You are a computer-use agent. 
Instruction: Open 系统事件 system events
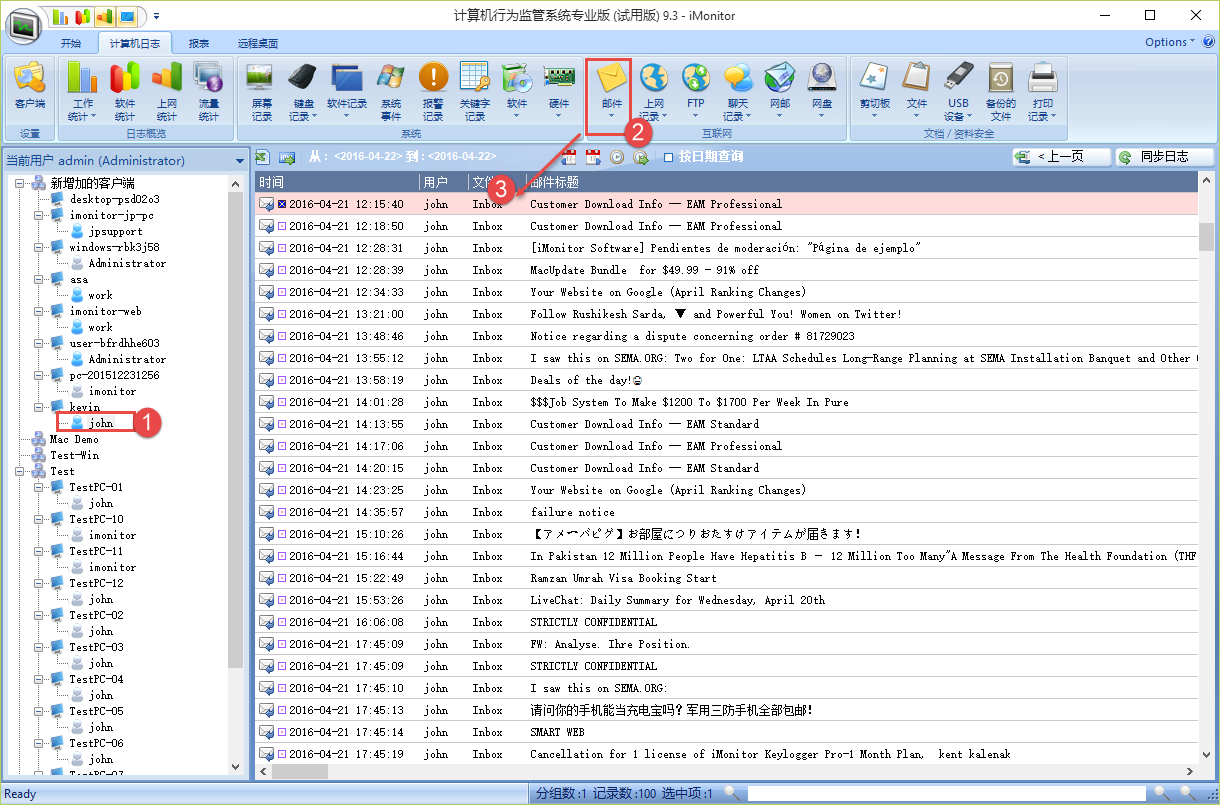(x=391, y=91)
